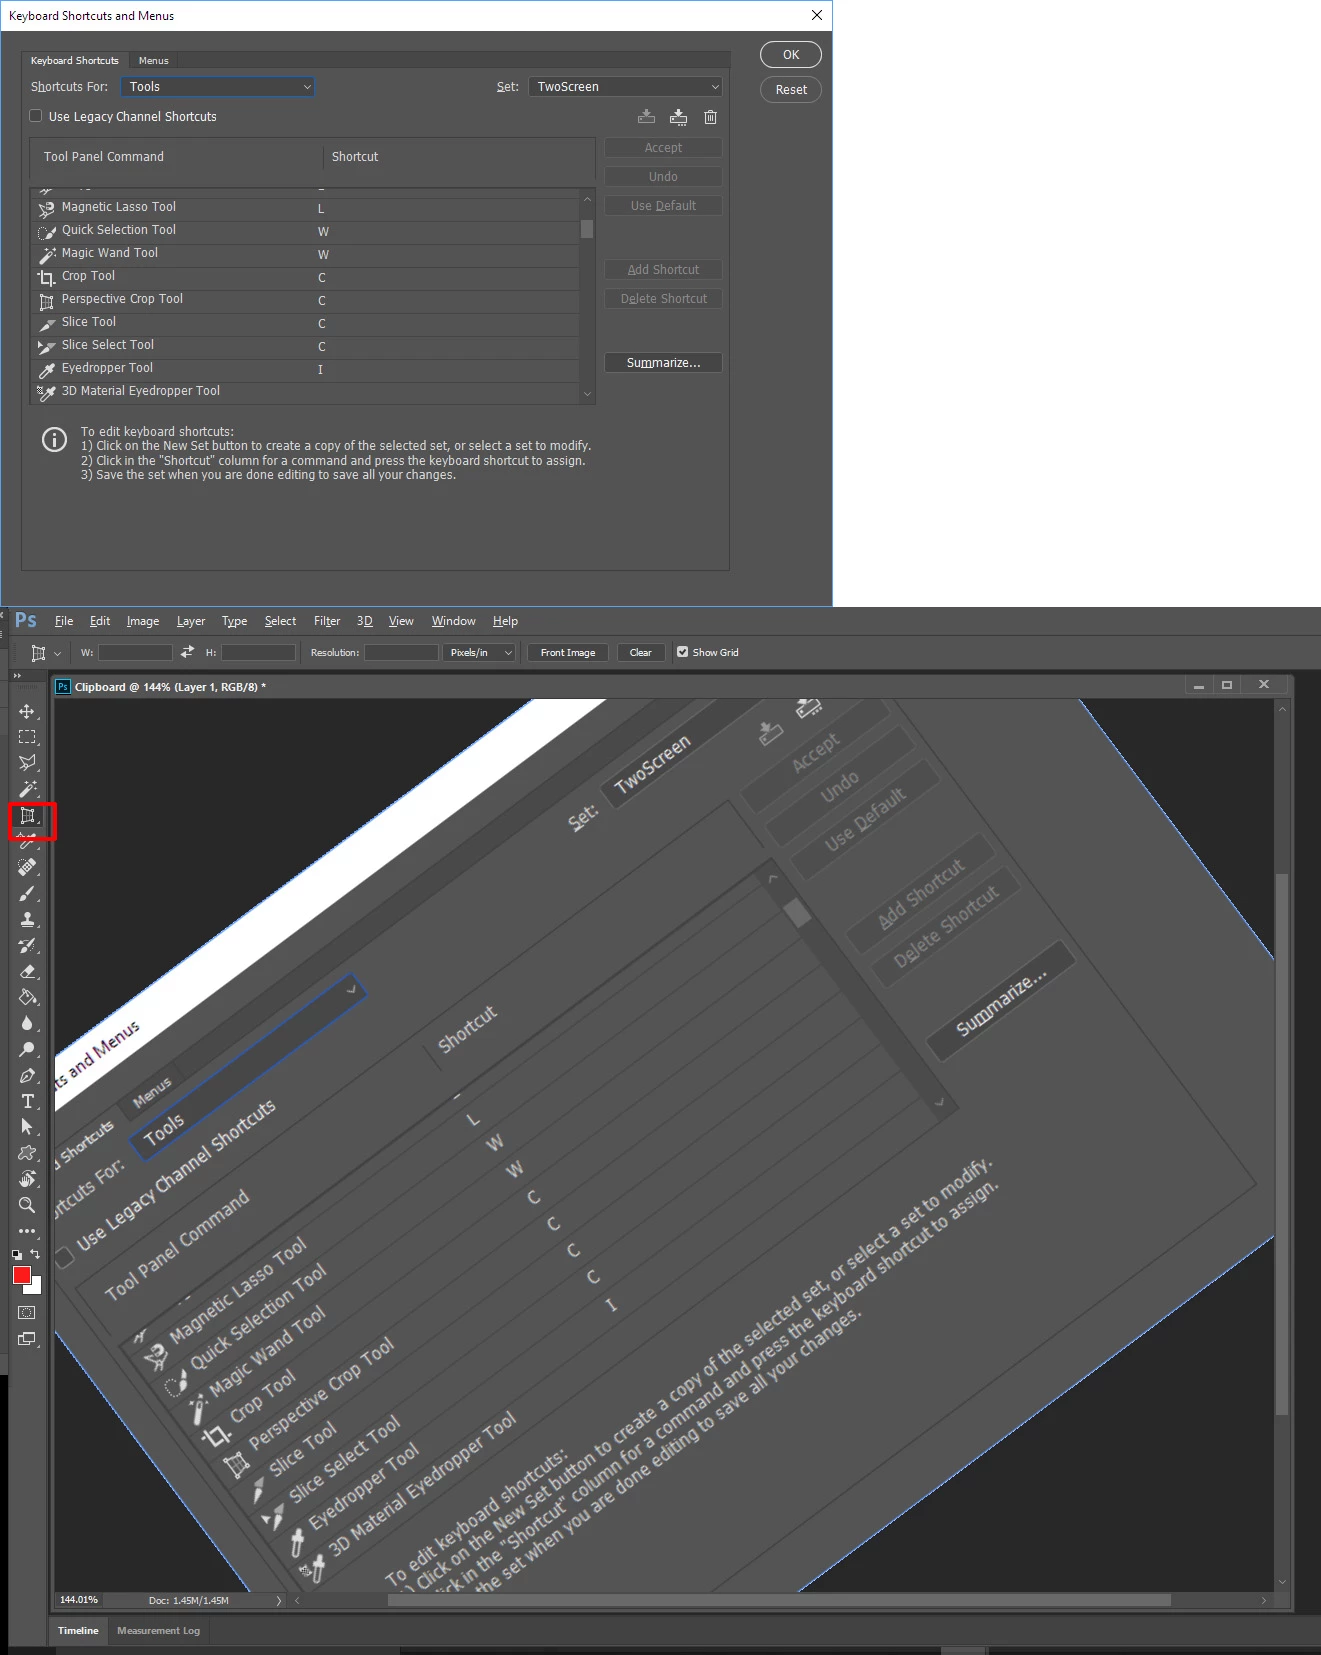Open the Image menu

143,621
